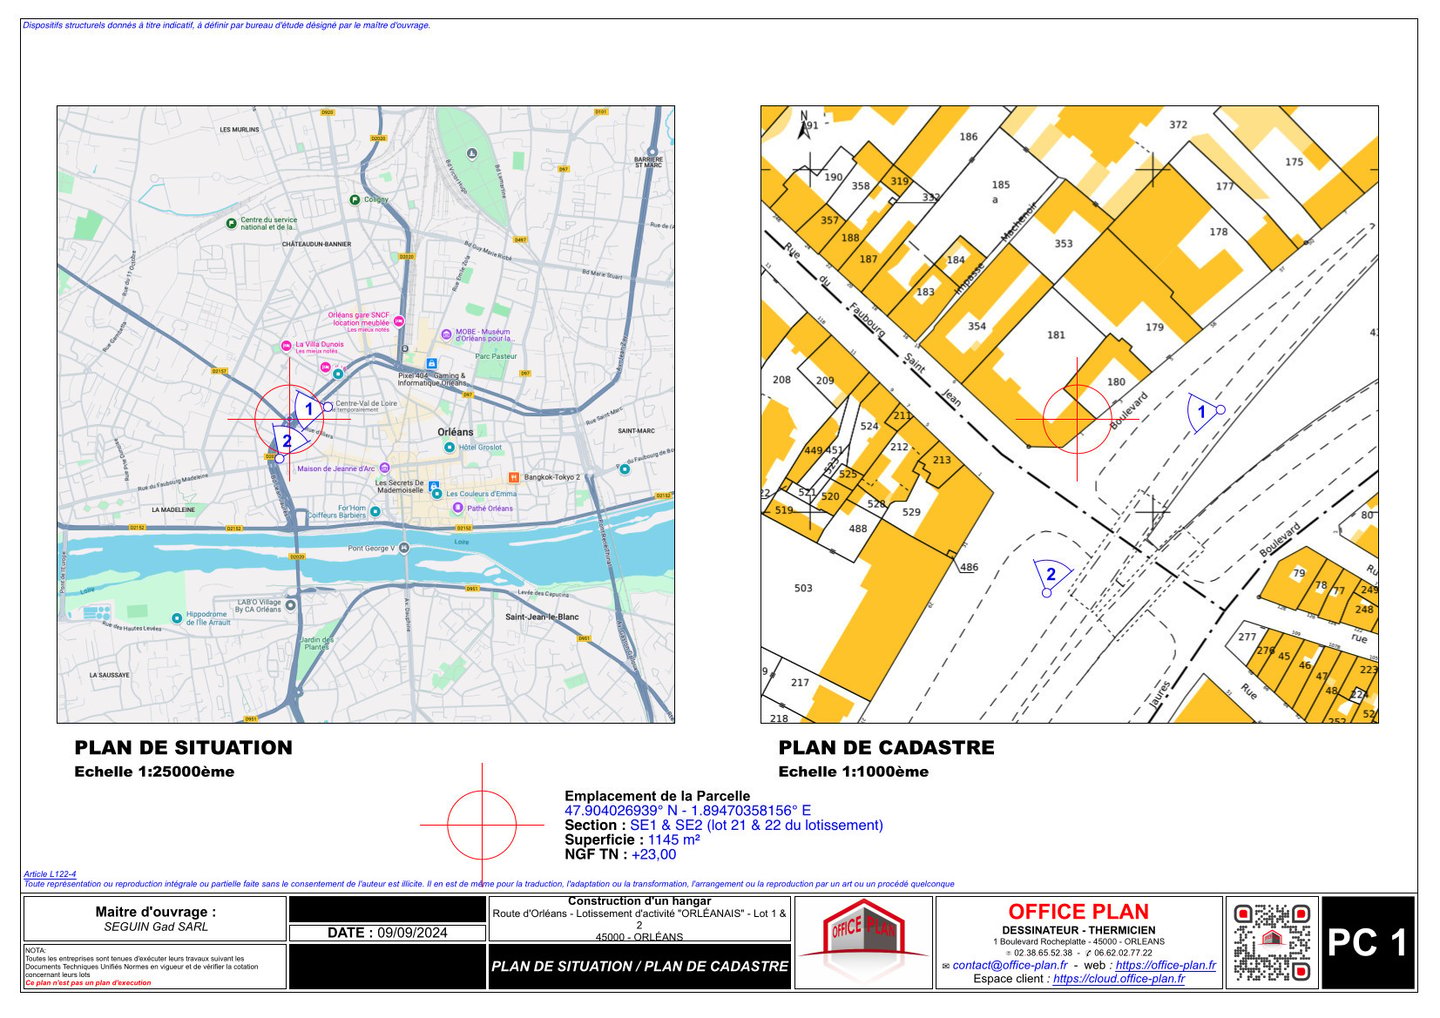Click the Bangkok-Tokyo 2 restaurant pin
This screenshot has height=1018, width=1440.
pos(514,477)
